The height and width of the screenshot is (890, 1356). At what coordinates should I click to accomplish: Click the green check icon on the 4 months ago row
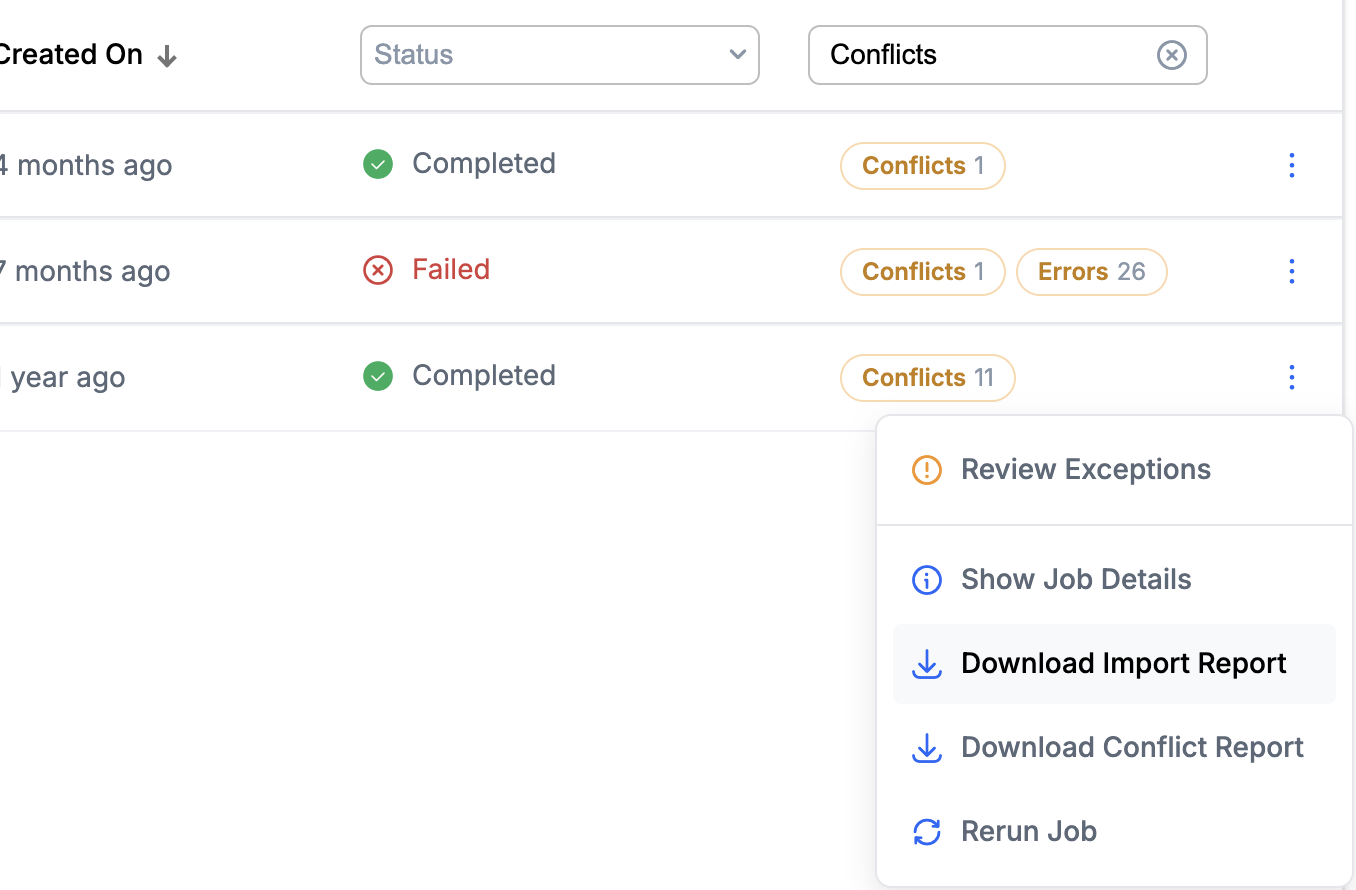[x=378, y=164]
